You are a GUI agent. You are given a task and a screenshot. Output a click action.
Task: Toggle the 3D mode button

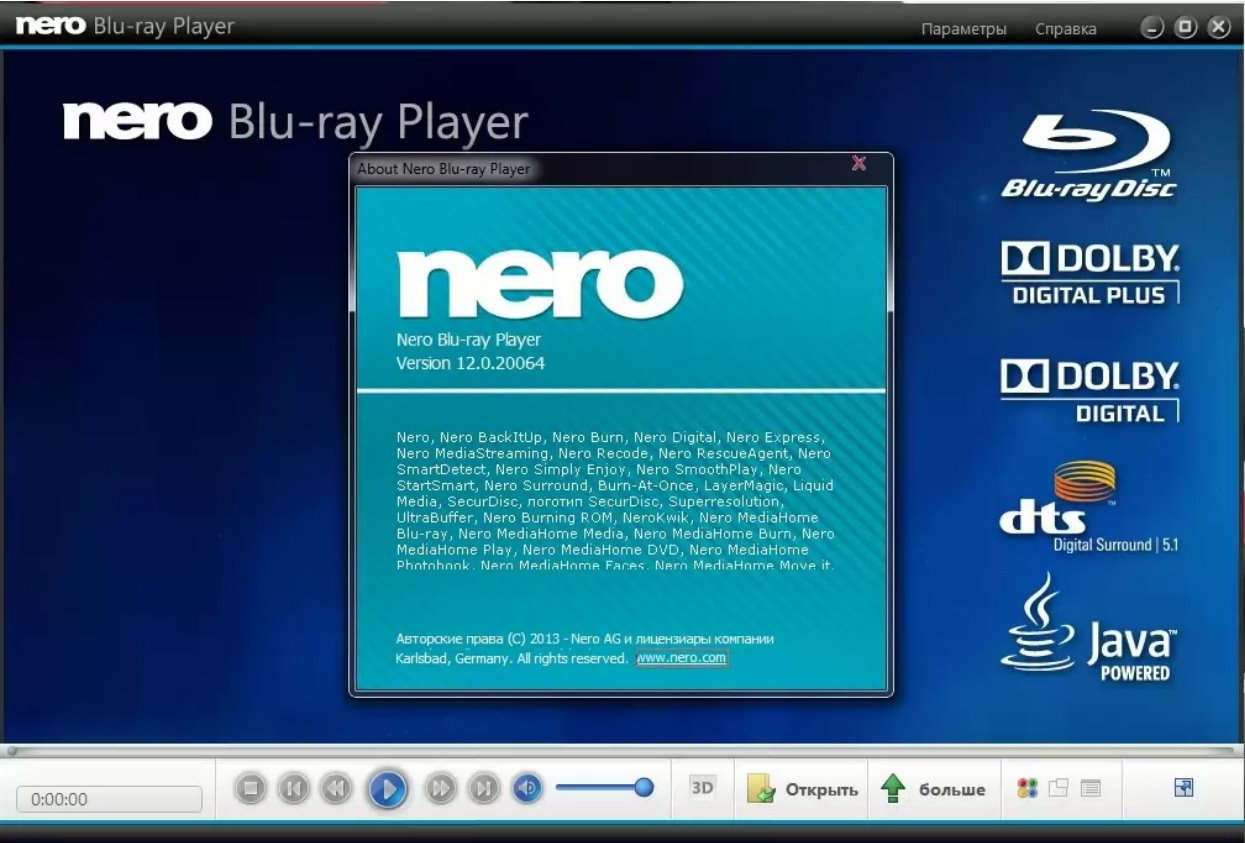(703, 788)
